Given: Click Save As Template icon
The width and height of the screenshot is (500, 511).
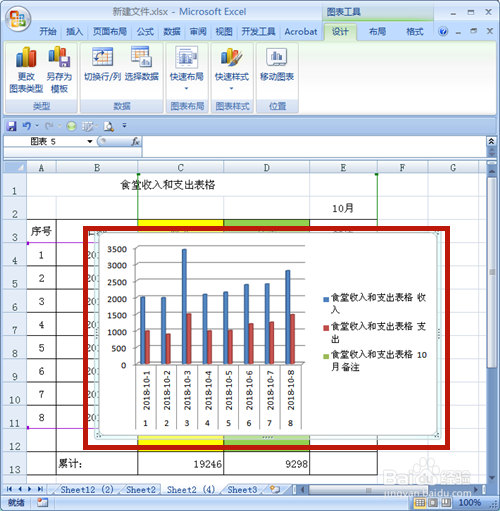Looking at the screenshot, I should coord(59,57).
